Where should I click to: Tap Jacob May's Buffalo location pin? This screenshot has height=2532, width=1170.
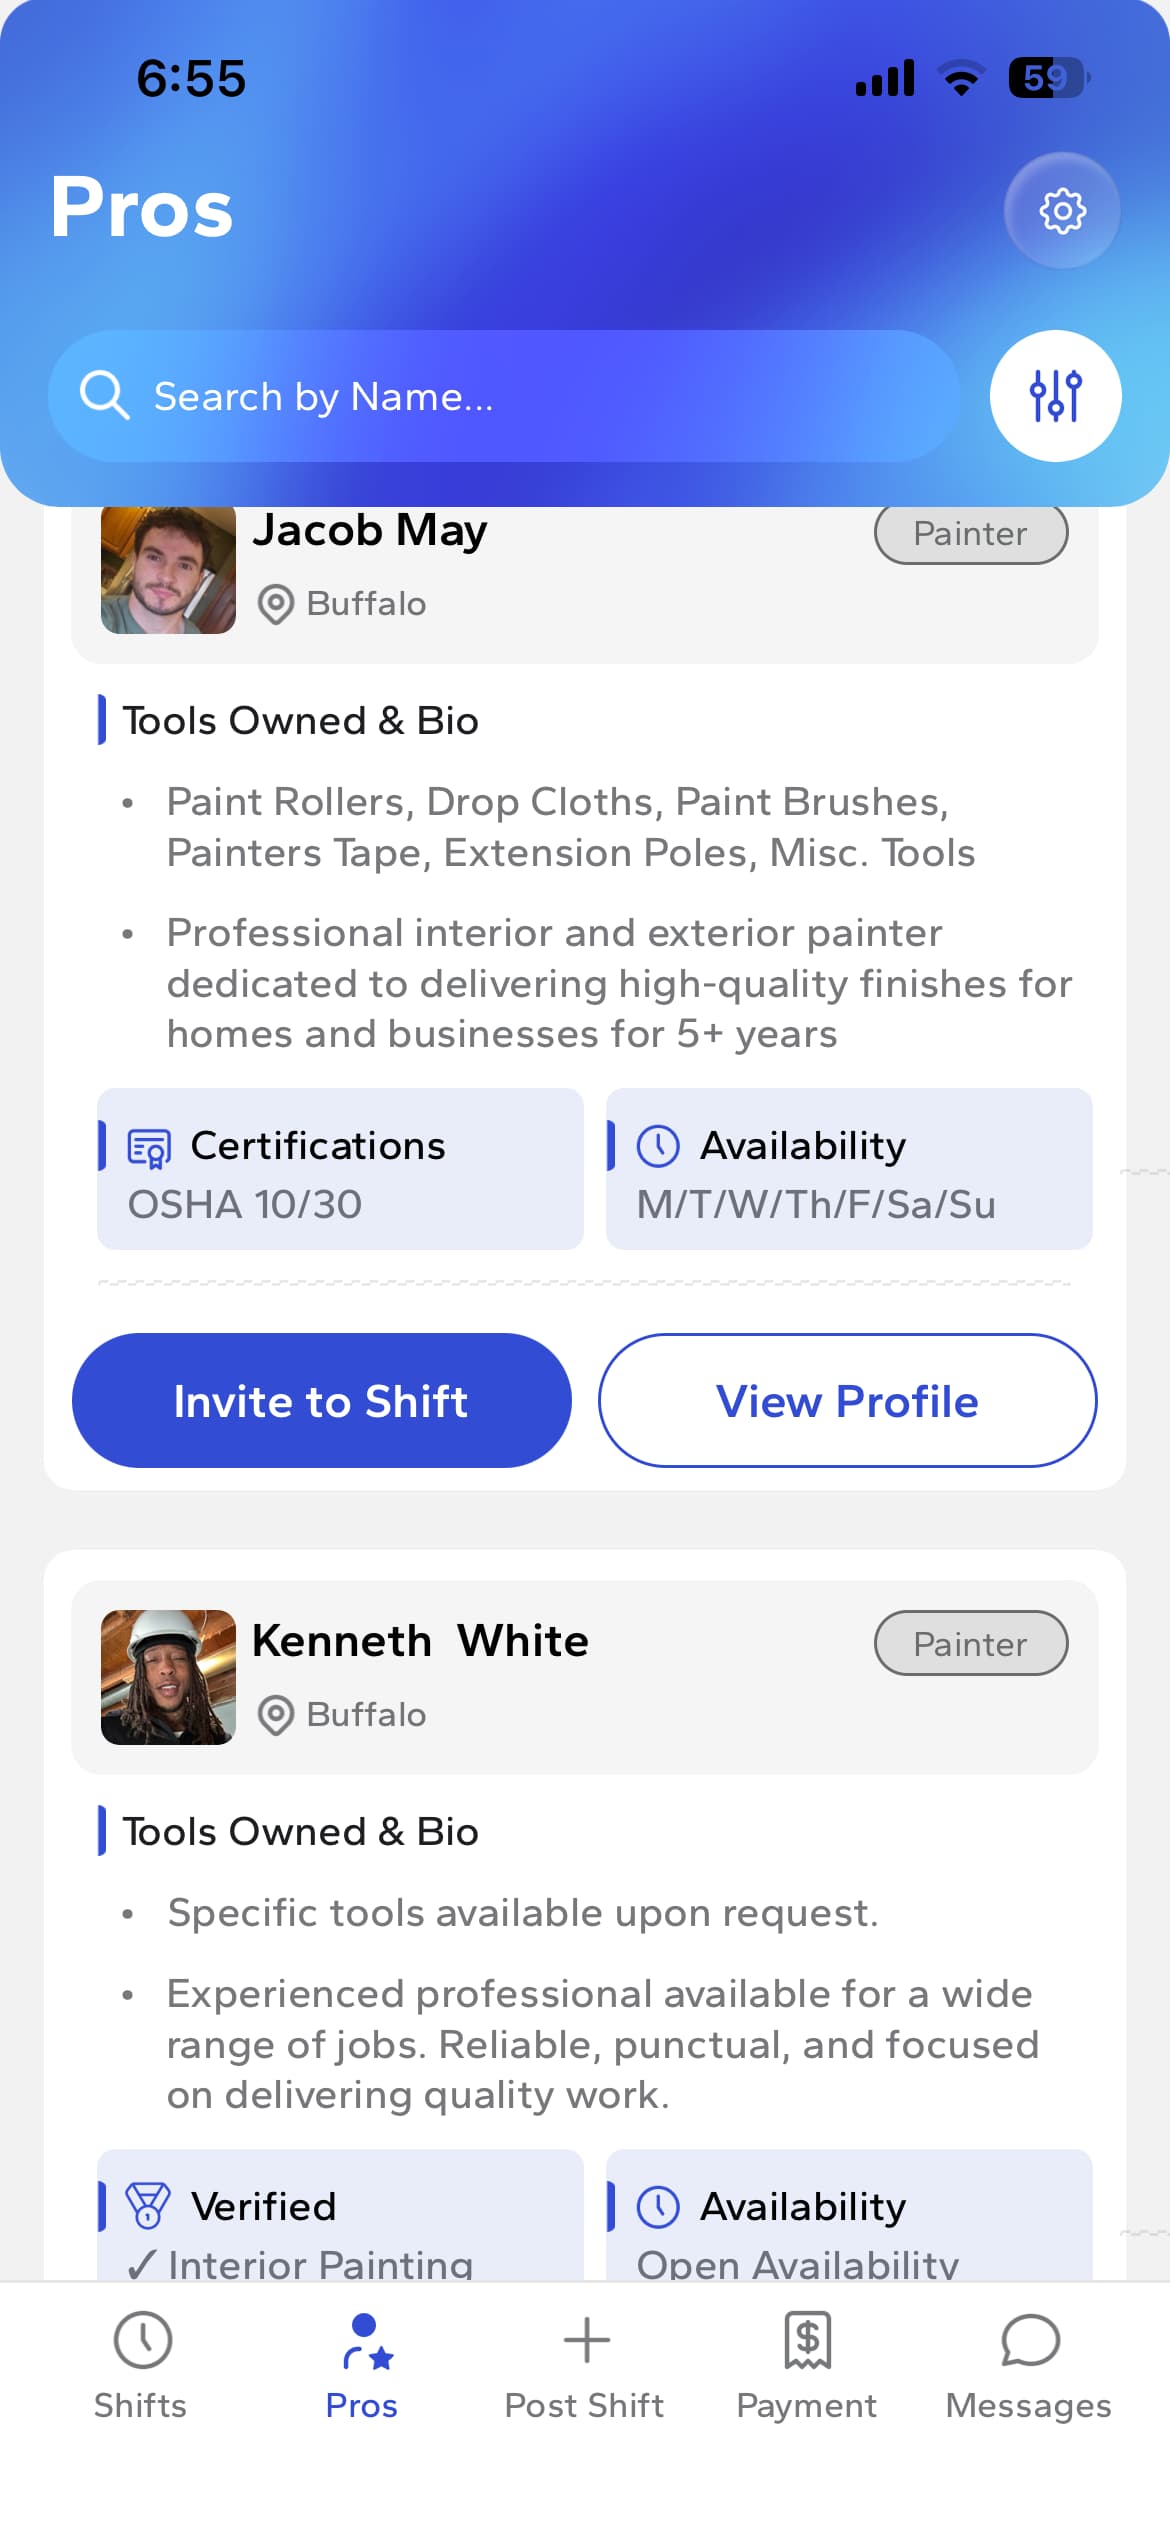pos(275,604)
